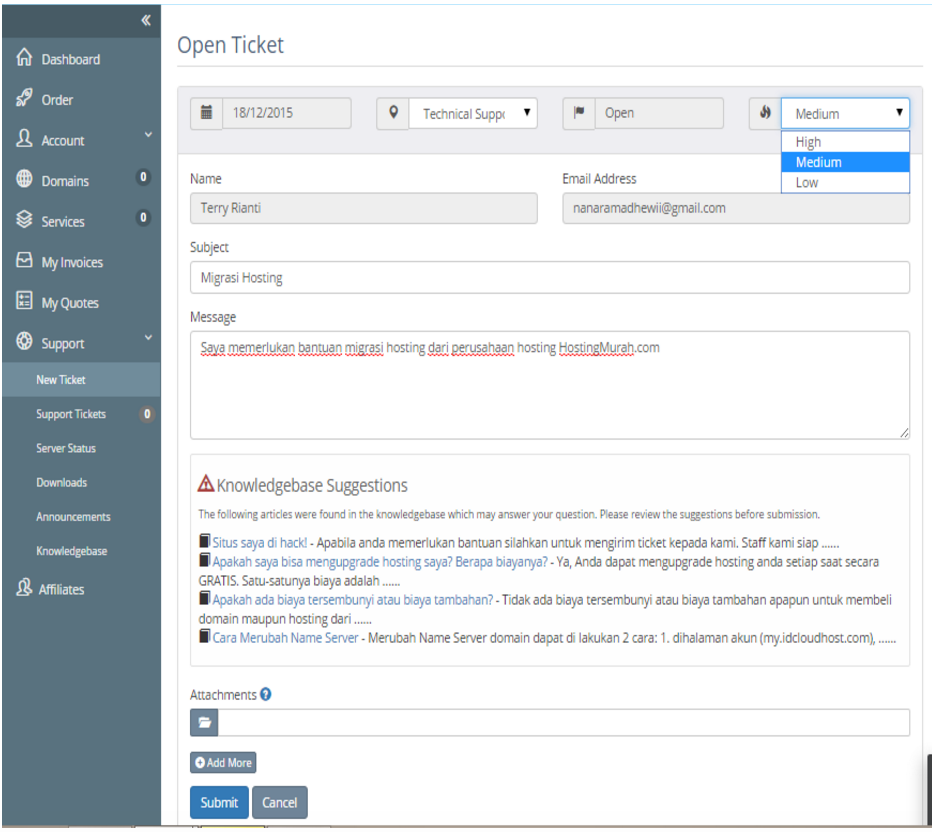Click the priority flame icon

pos(765,113)
